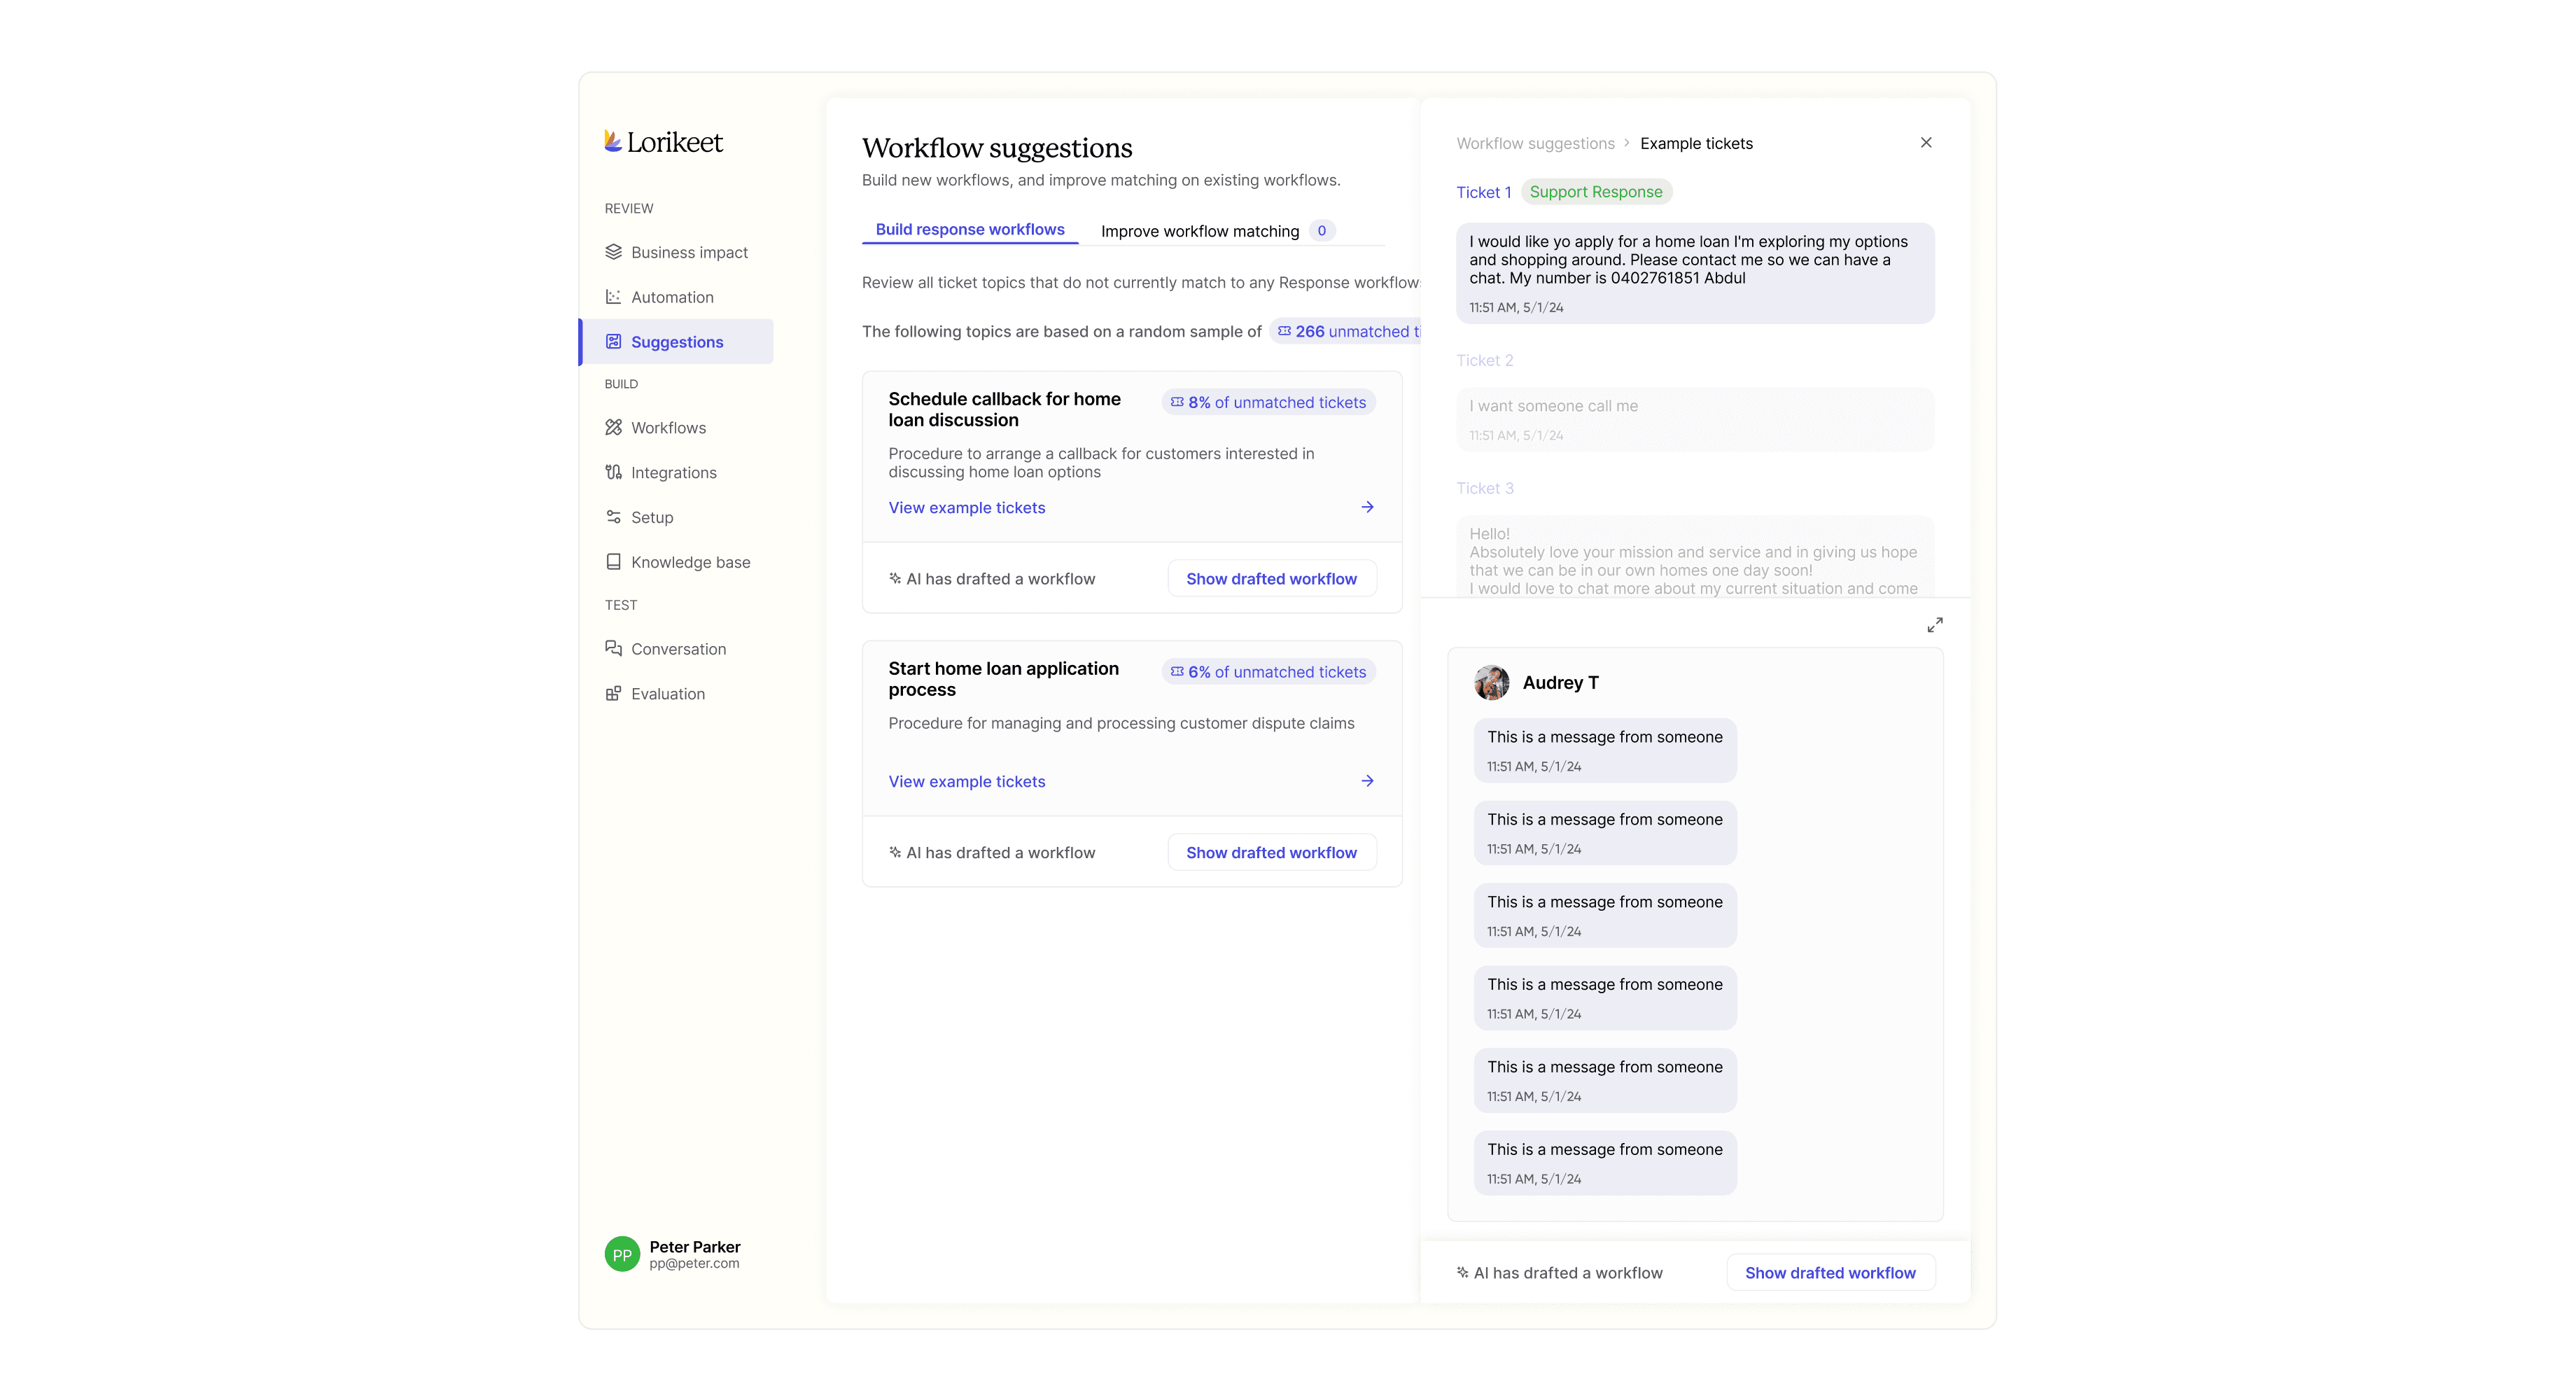
Task: Click the Workflows tools icon
Action: pyautogui.click(x=613, y=427)
